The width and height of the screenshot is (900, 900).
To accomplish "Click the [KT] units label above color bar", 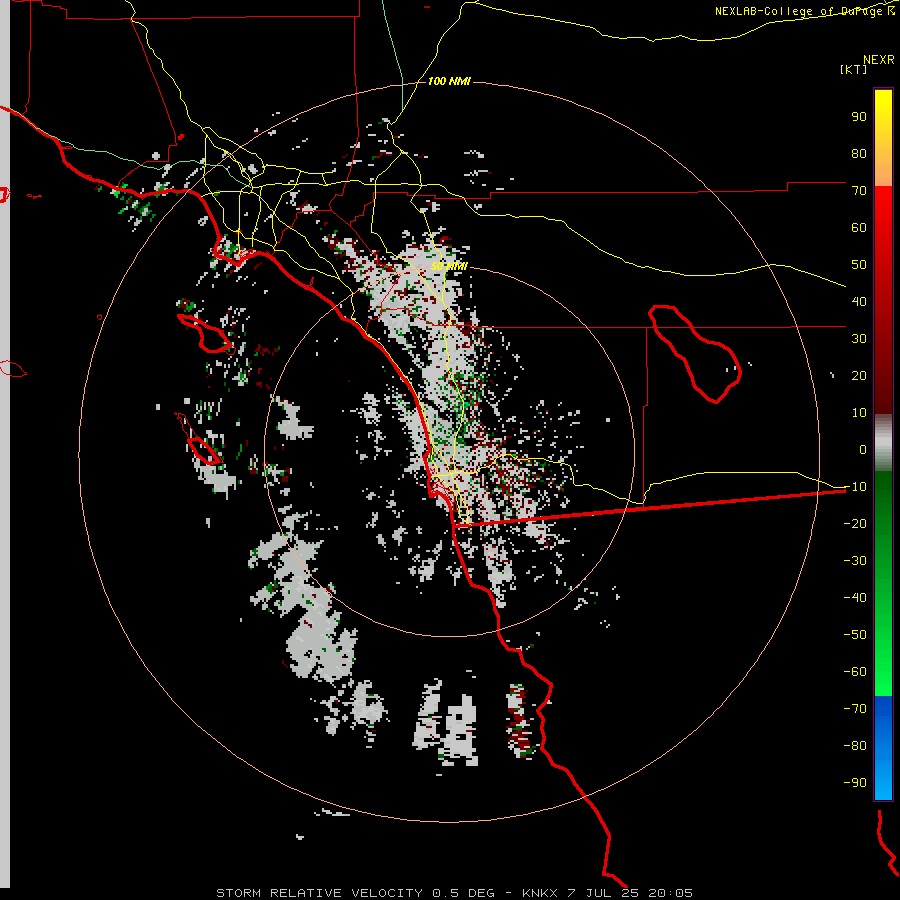I will pyautogui.click(x=853, y=69).
